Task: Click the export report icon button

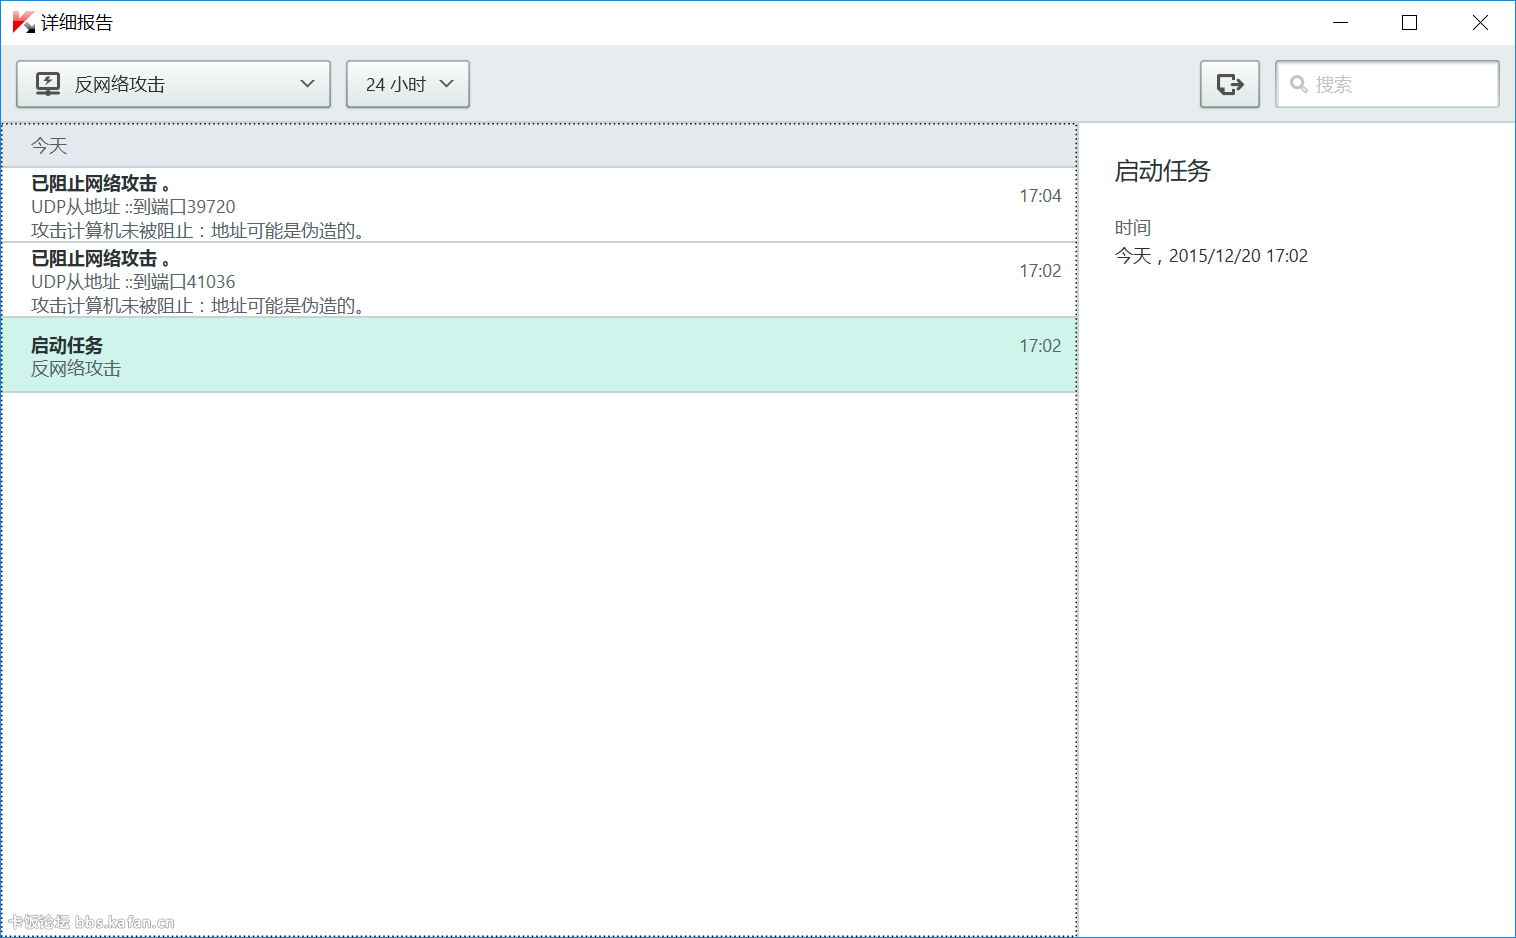Action: pos(1229,84)
